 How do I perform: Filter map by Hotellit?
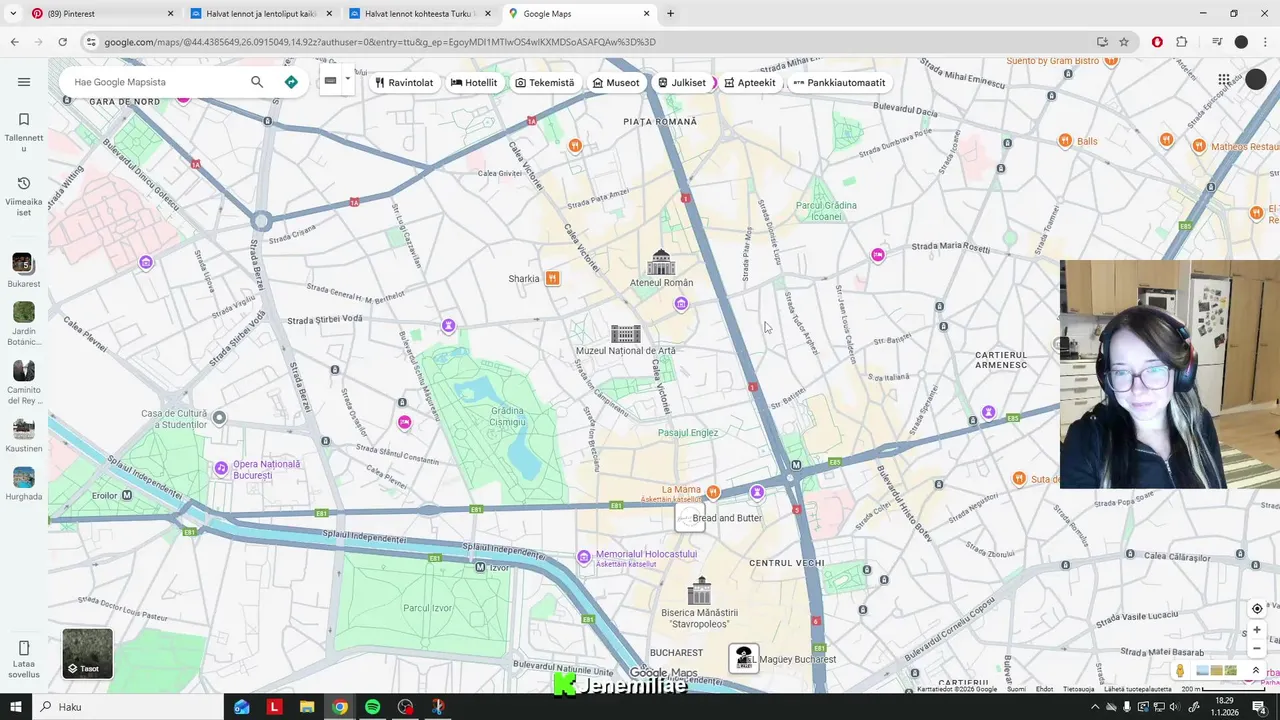[474, 83]
